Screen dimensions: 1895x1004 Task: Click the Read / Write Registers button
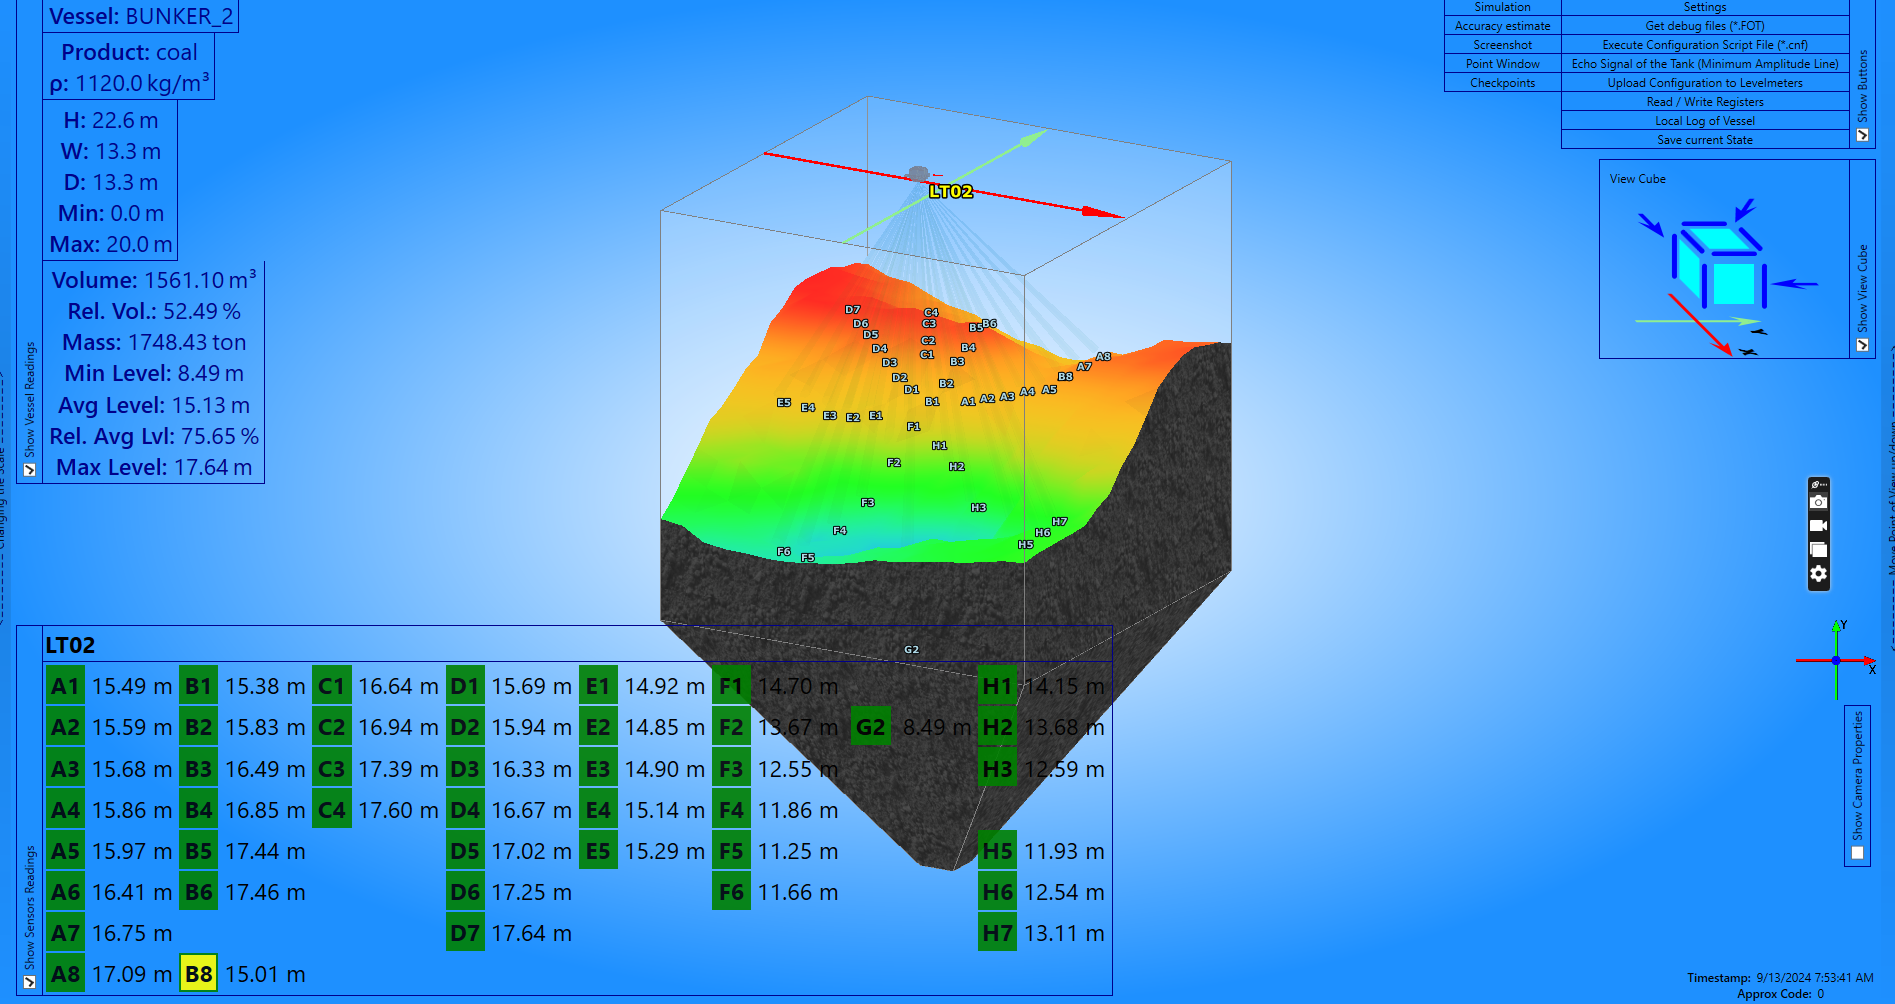1704,102
